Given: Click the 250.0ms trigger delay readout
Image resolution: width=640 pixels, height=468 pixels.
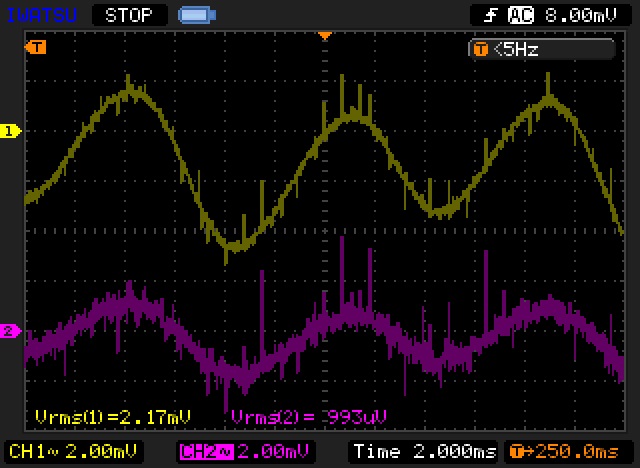Looking at the screenshot, I should pyautogui.click(x=576, y=452).
